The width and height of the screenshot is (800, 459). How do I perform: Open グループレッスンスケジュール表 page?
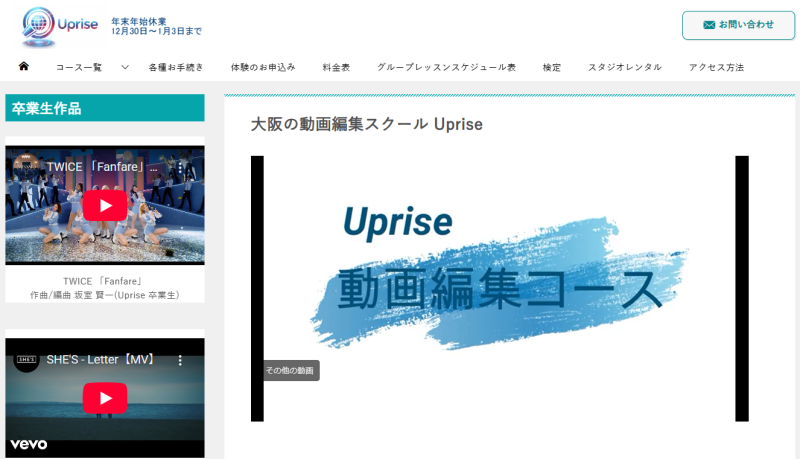[446, 67]
